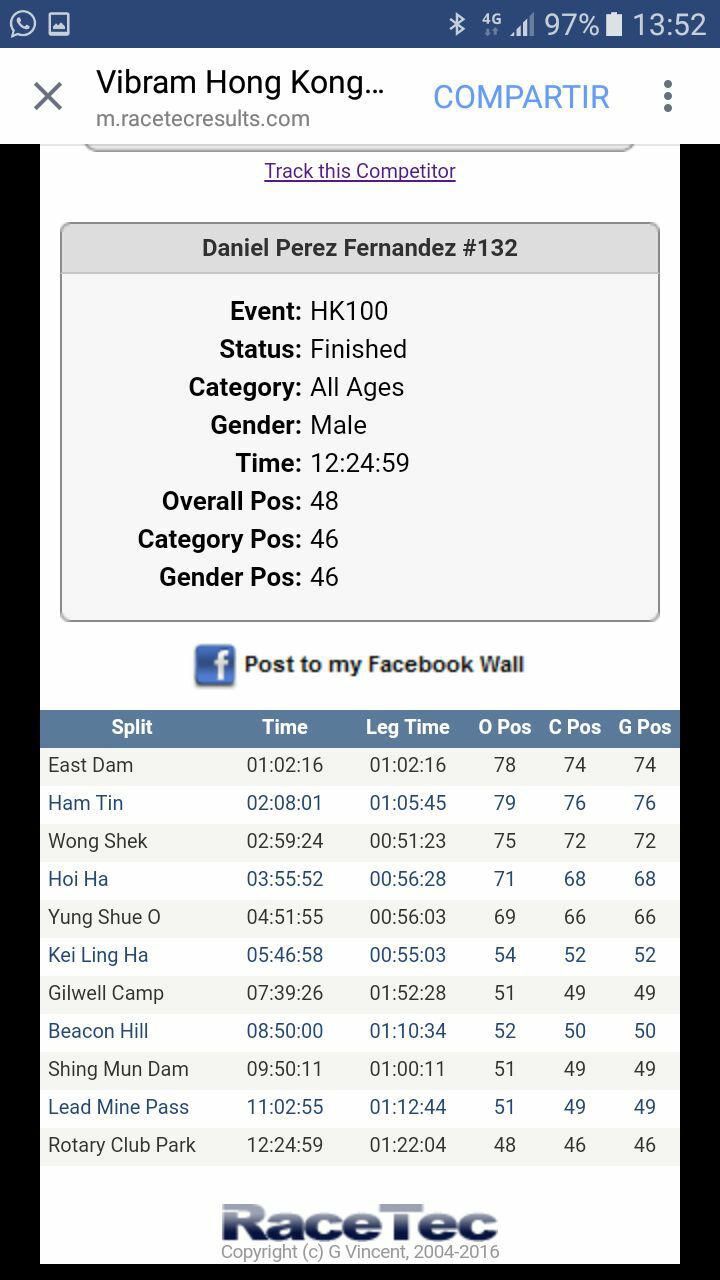720x1280 pixels.
Task: Tap the Facebook logo icon
Action: pos(214,665)
